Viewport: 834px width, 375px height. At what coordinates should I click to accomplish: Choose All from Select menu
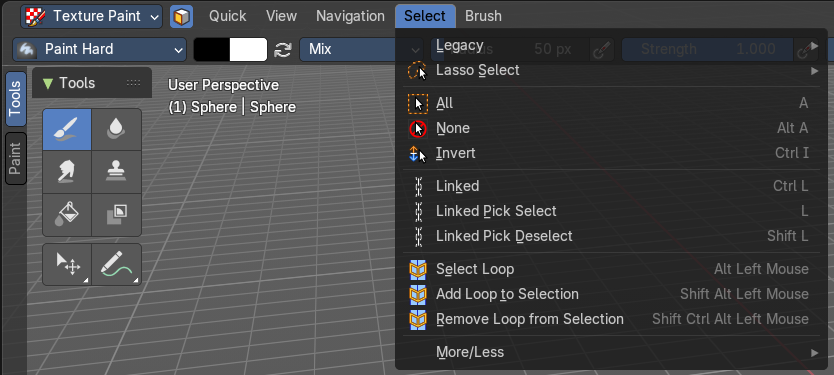pyautogui.click(x=612, y=103)
